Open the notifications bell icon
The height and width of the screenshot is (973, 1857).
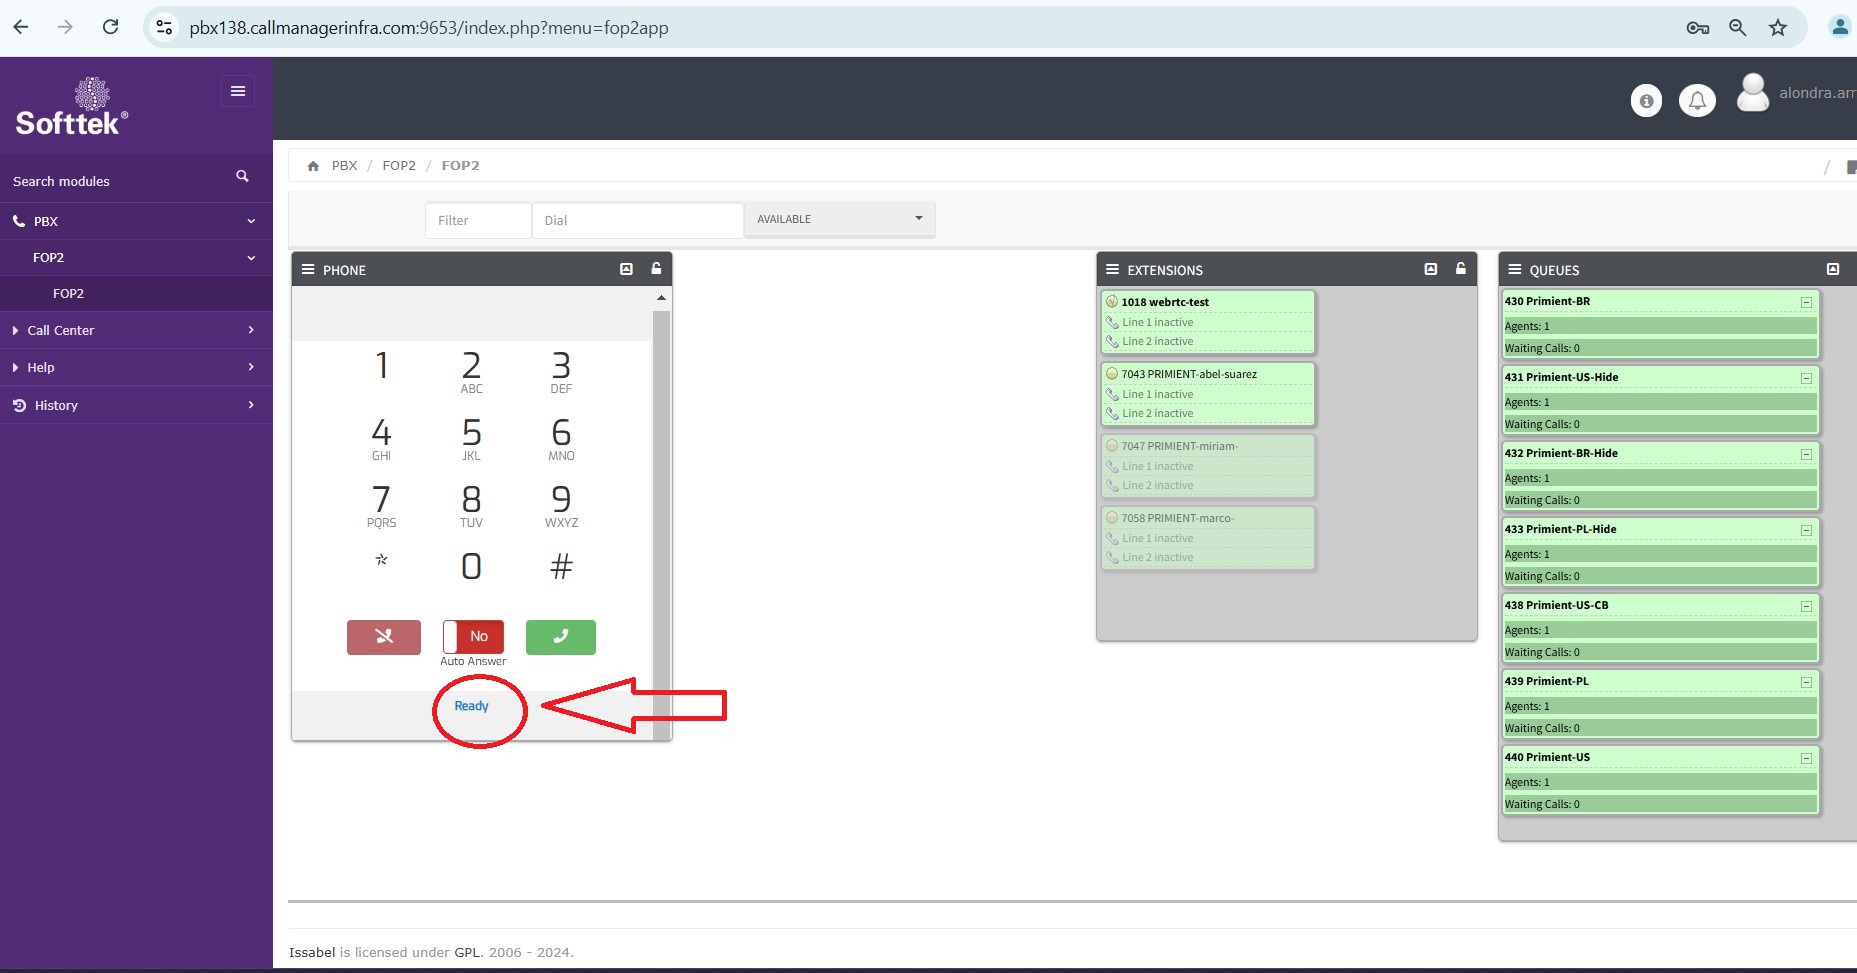tap(1697, 100)
